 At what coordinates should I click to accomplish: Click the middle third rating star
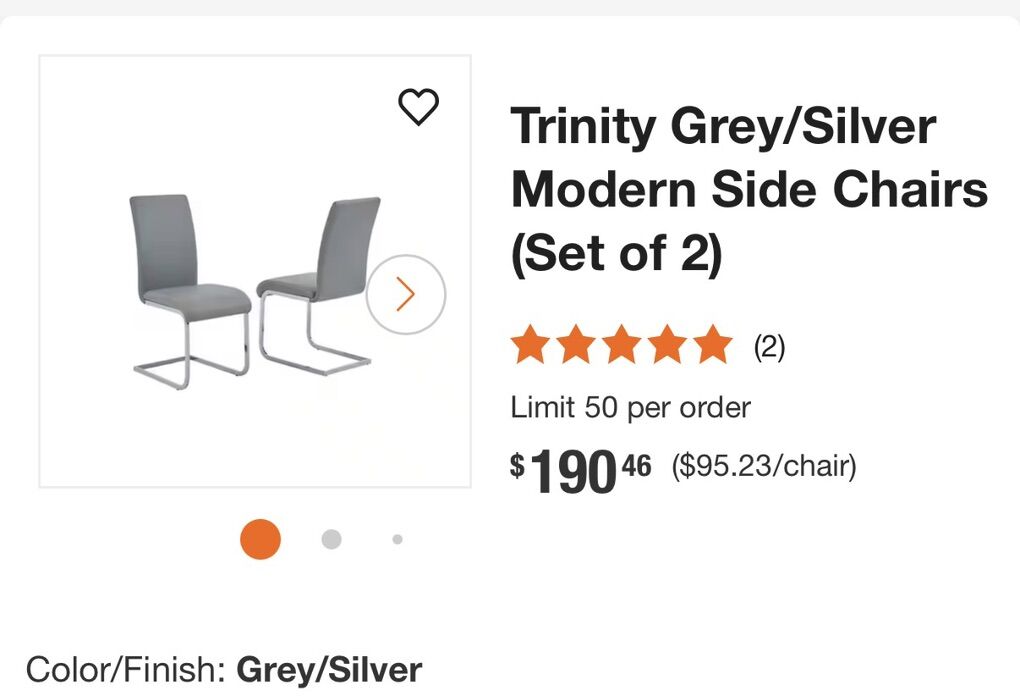621,346
